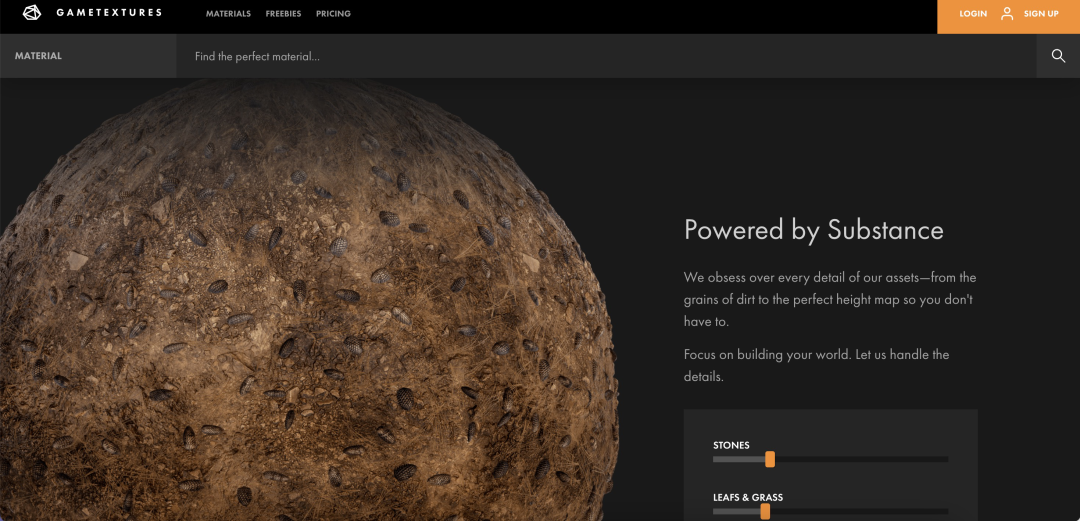Click the Leafs & Grass slider handle
1080x521 pixels.
[765, 511]
